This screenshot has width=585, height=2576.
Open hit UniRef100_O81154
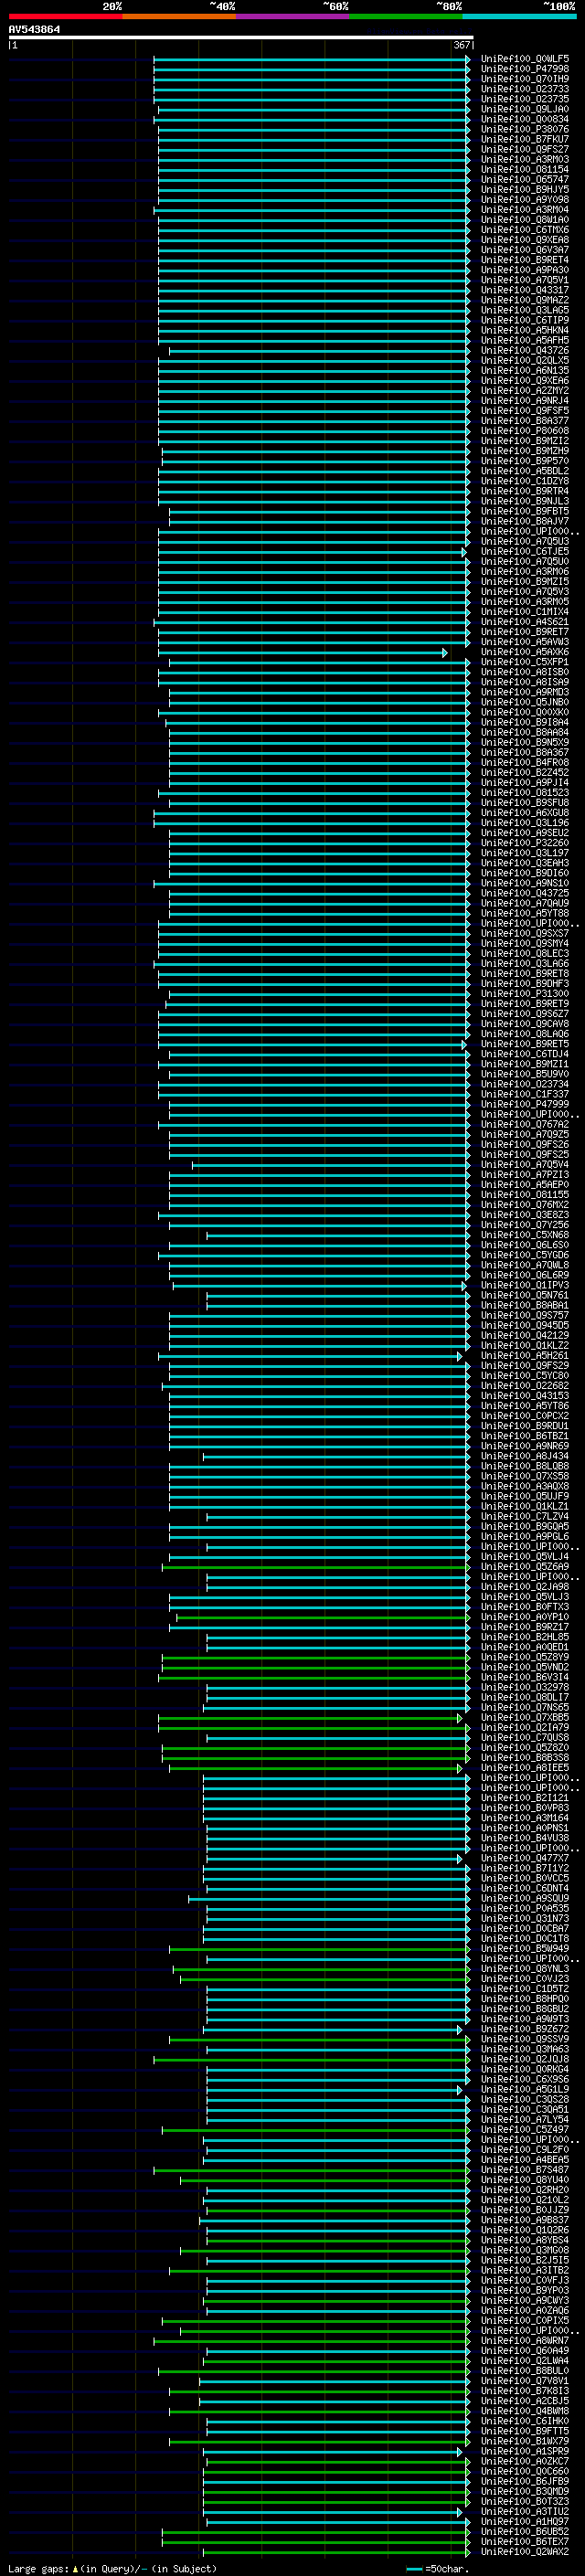tap(525, 169)
